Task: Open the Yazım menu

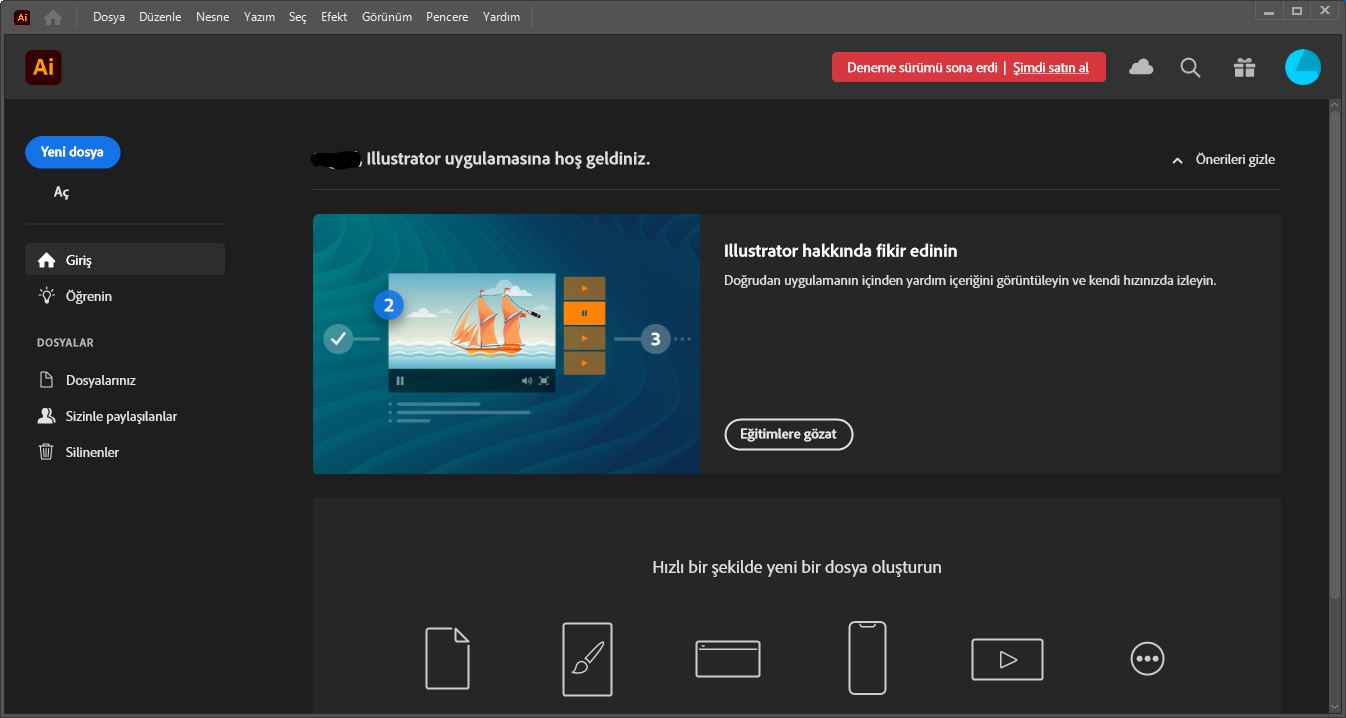Action: [x=259, y=17]
